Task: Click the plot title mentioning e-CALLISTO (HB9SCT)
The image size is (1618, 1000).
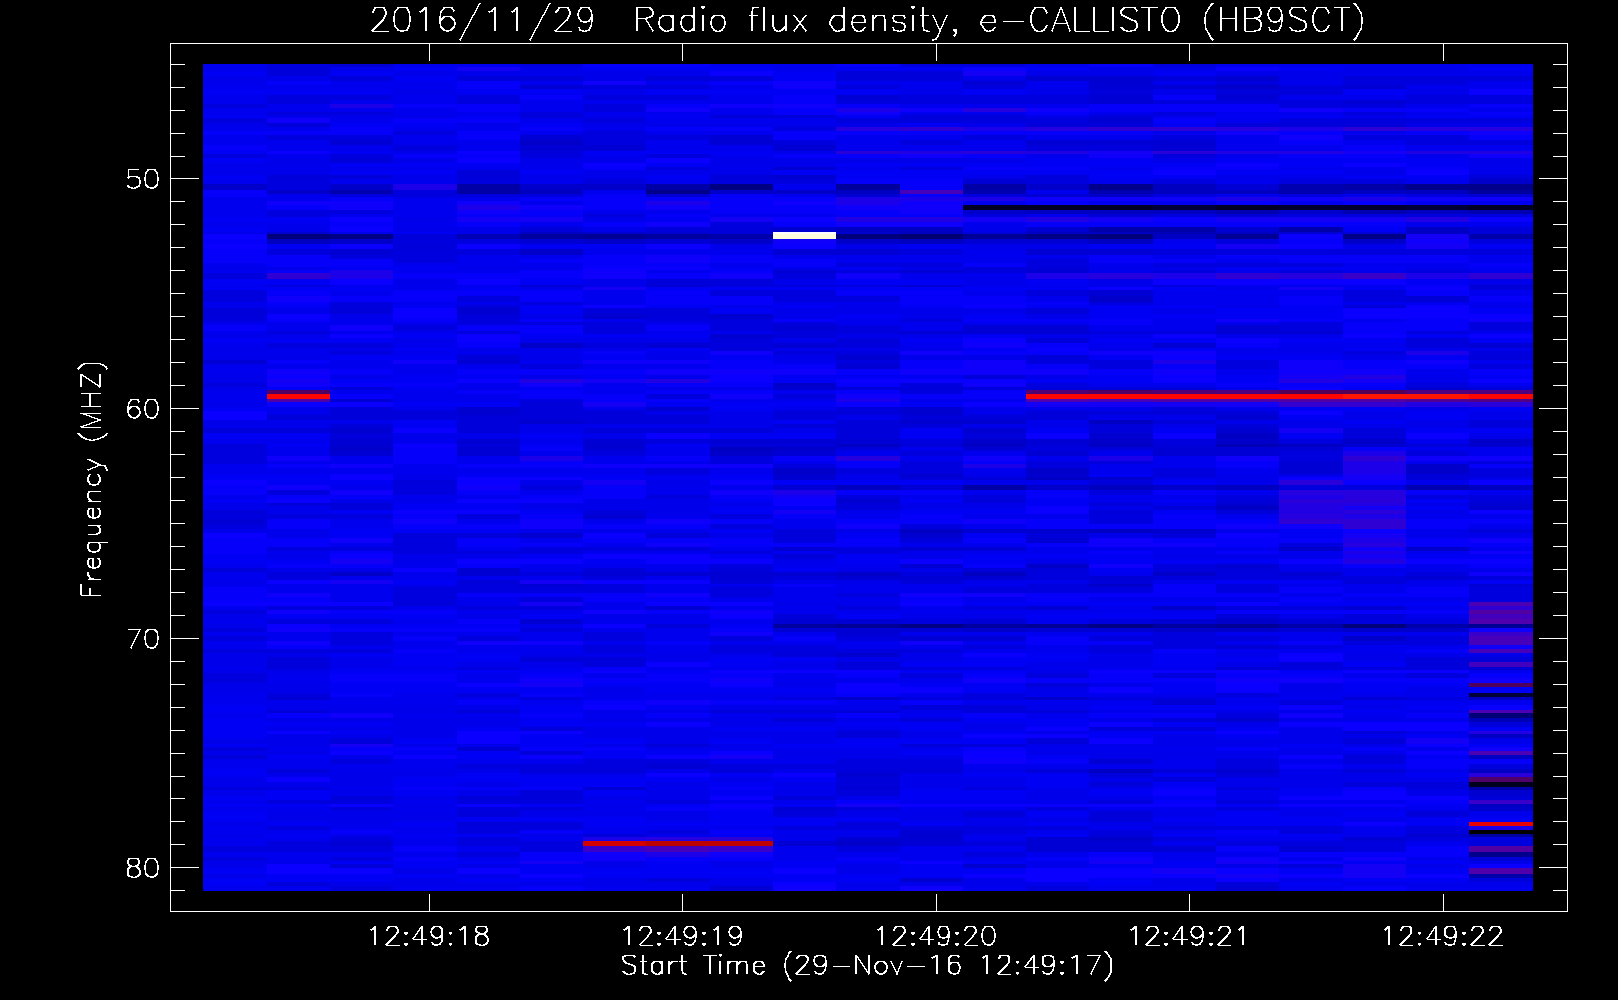Action: click(x=867, y=20)
